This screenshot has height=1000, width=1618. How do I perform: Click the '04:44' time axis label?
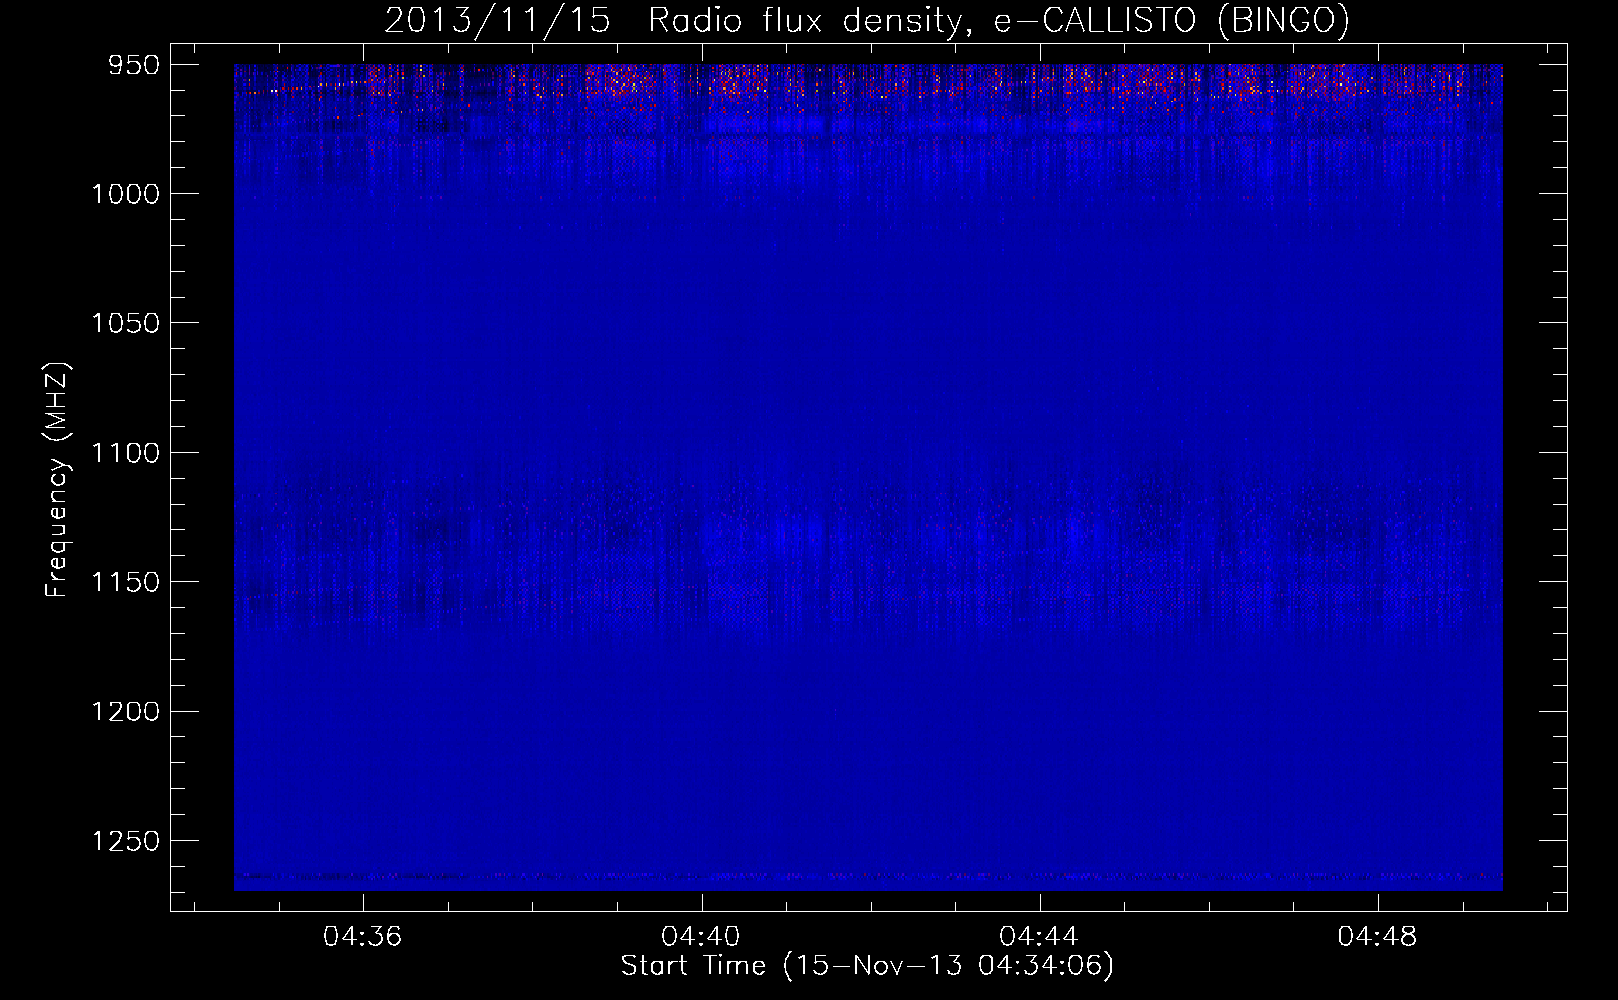click(x=1039, y=936)
